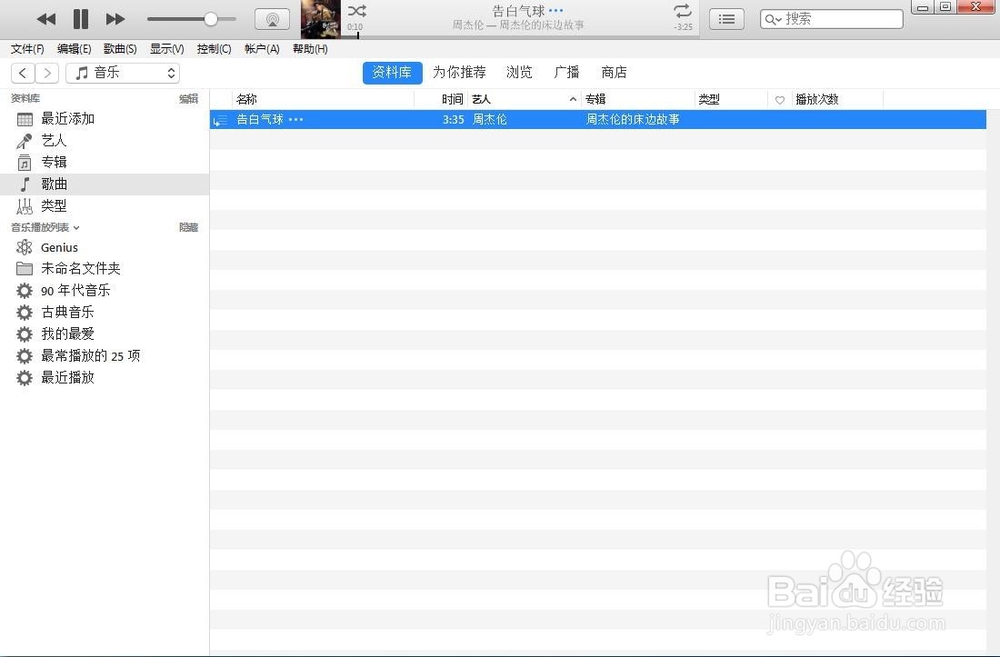Open the 音乐 media type dropdown
Image resolution: width=1000 pixels, height=657 pixels.
point(122,73)
